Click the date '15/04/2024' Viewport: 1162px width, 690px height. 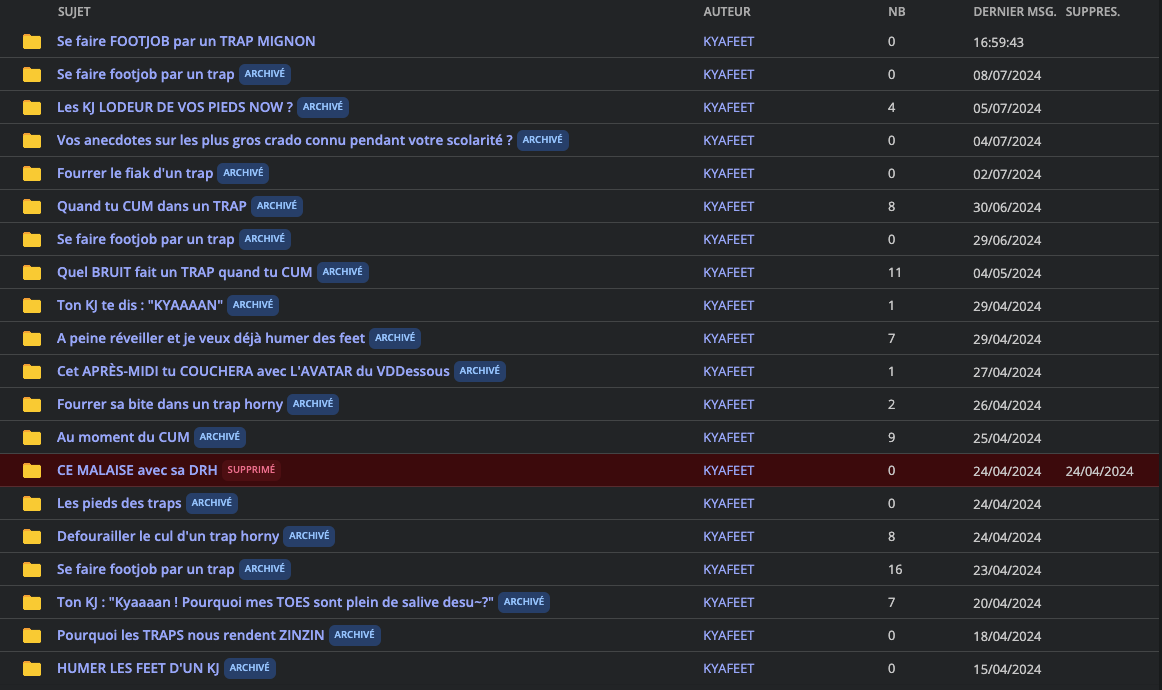coord(1007,669)
